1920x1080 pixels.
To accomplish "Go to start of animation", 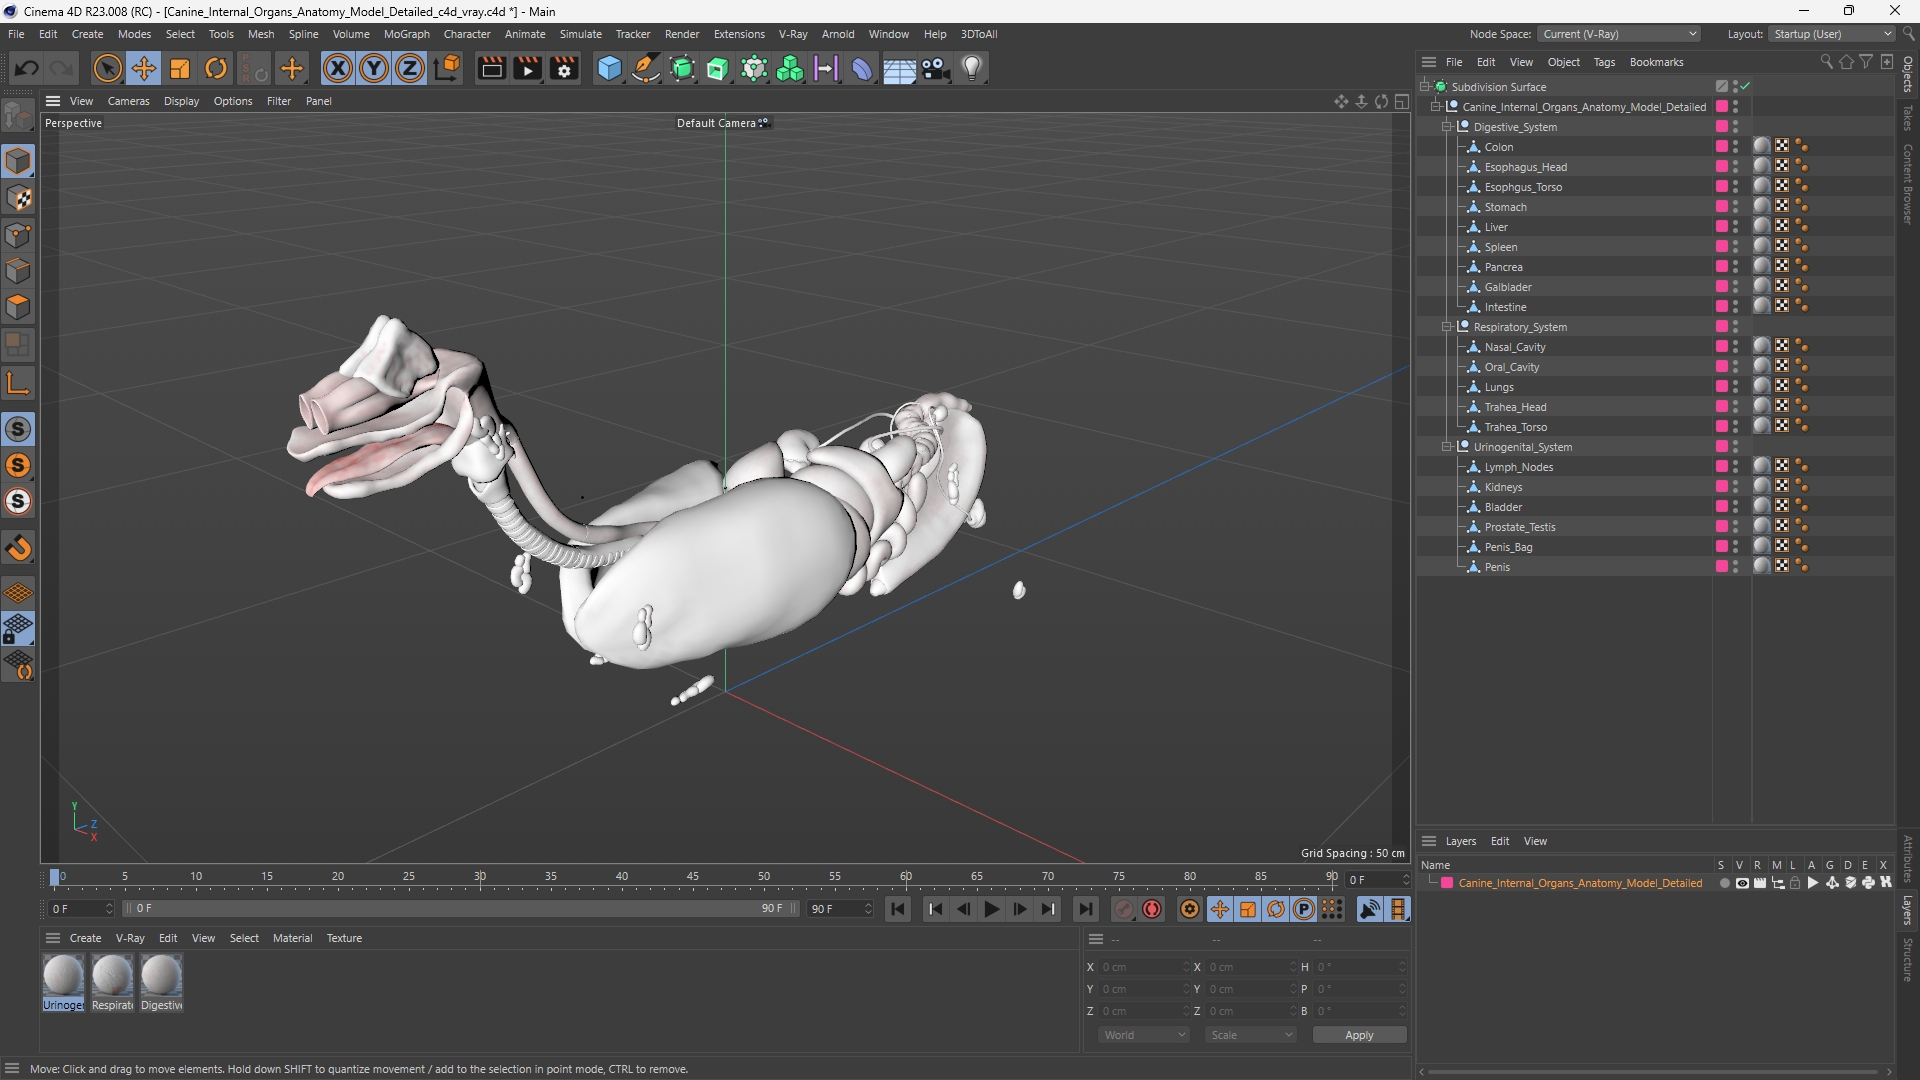I will tap(898, 909).
